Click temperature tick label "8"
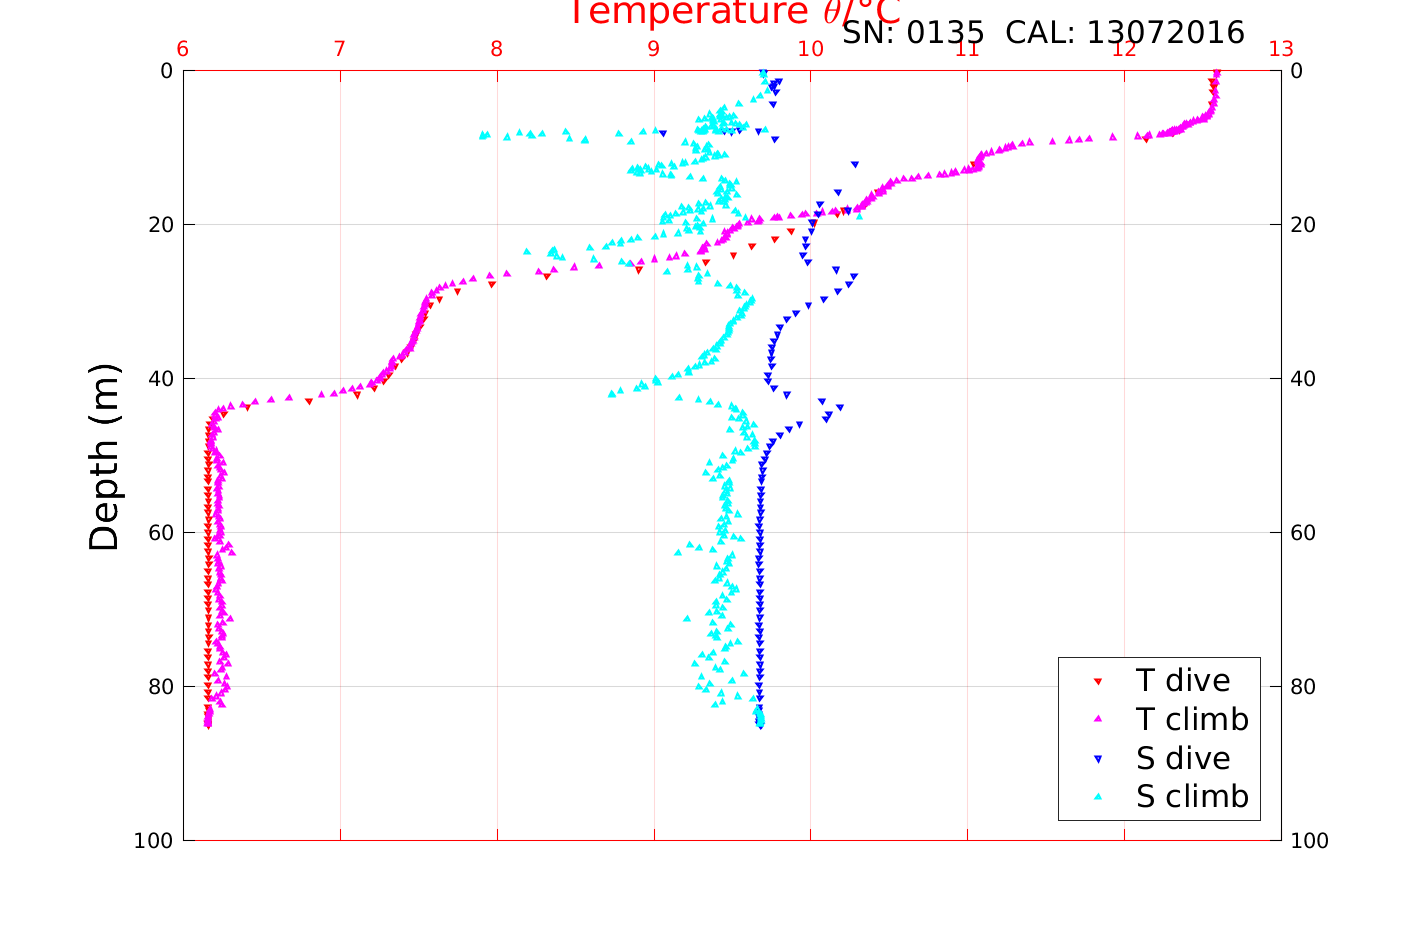The width and height of the screenshot is (1417, 945). pos(497,49)
